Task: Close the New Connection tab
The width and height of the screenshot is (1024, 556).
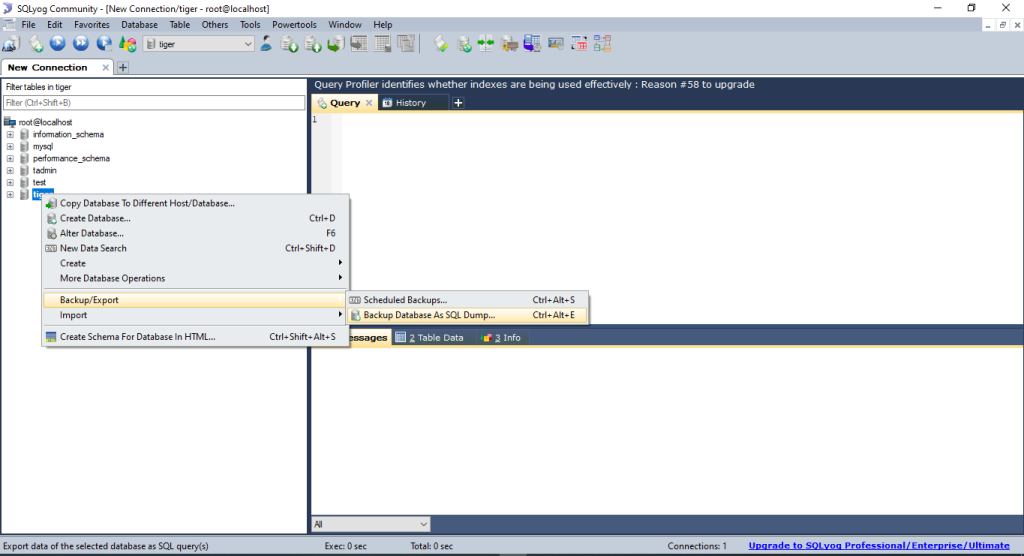Action: (105, 67)
